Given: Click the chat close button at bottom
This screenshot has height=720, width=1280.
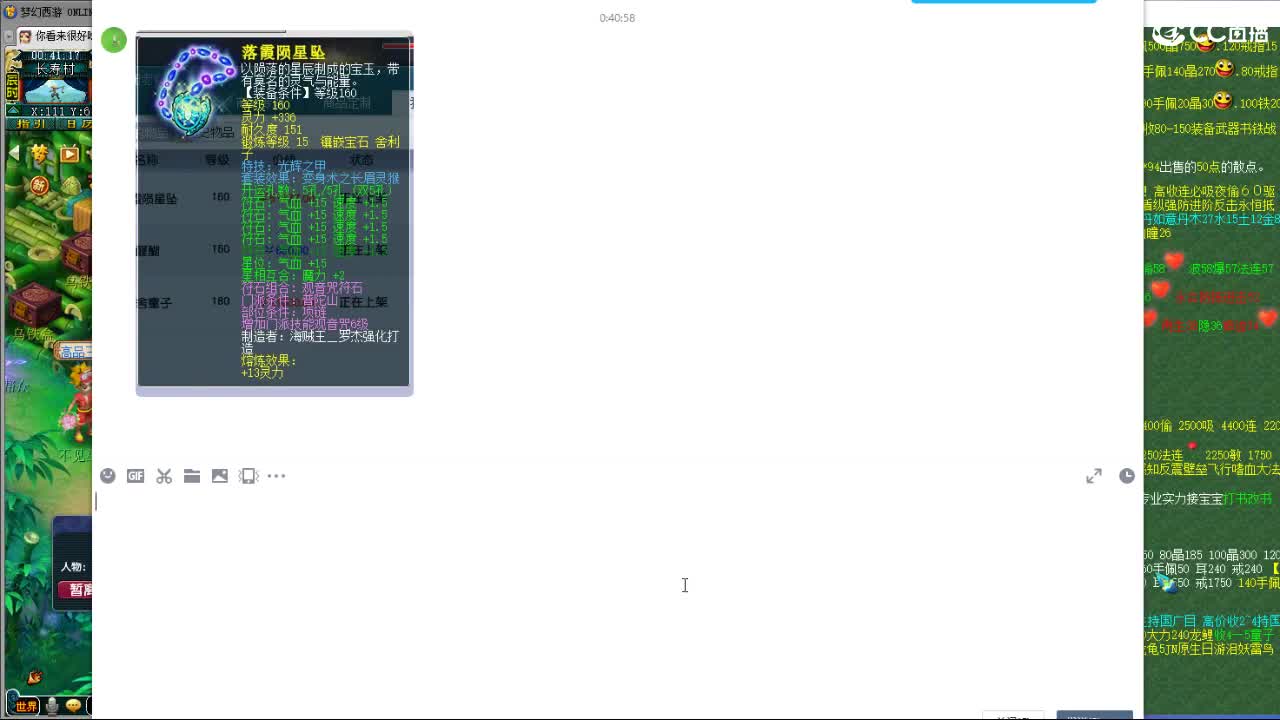Looking at the screenshot, I should [1013, 716].
